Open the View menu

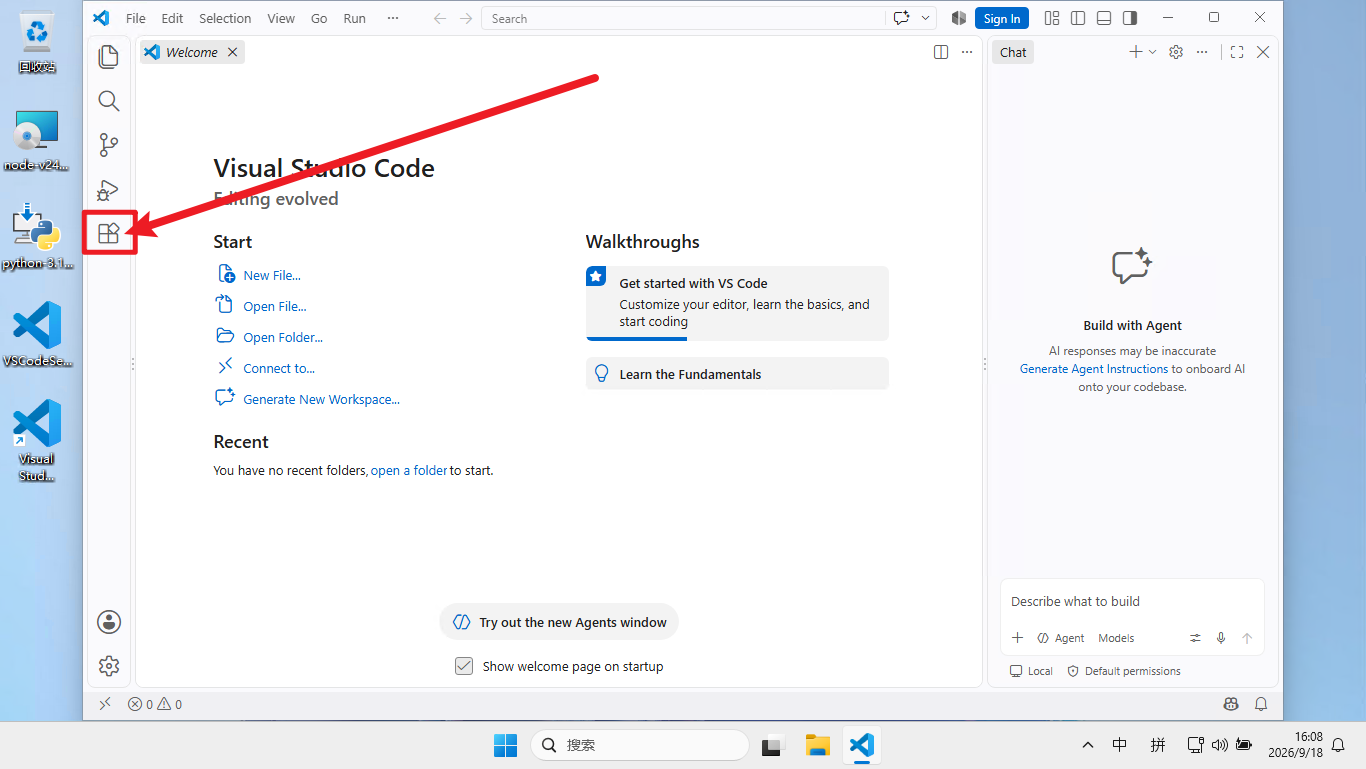281,18
